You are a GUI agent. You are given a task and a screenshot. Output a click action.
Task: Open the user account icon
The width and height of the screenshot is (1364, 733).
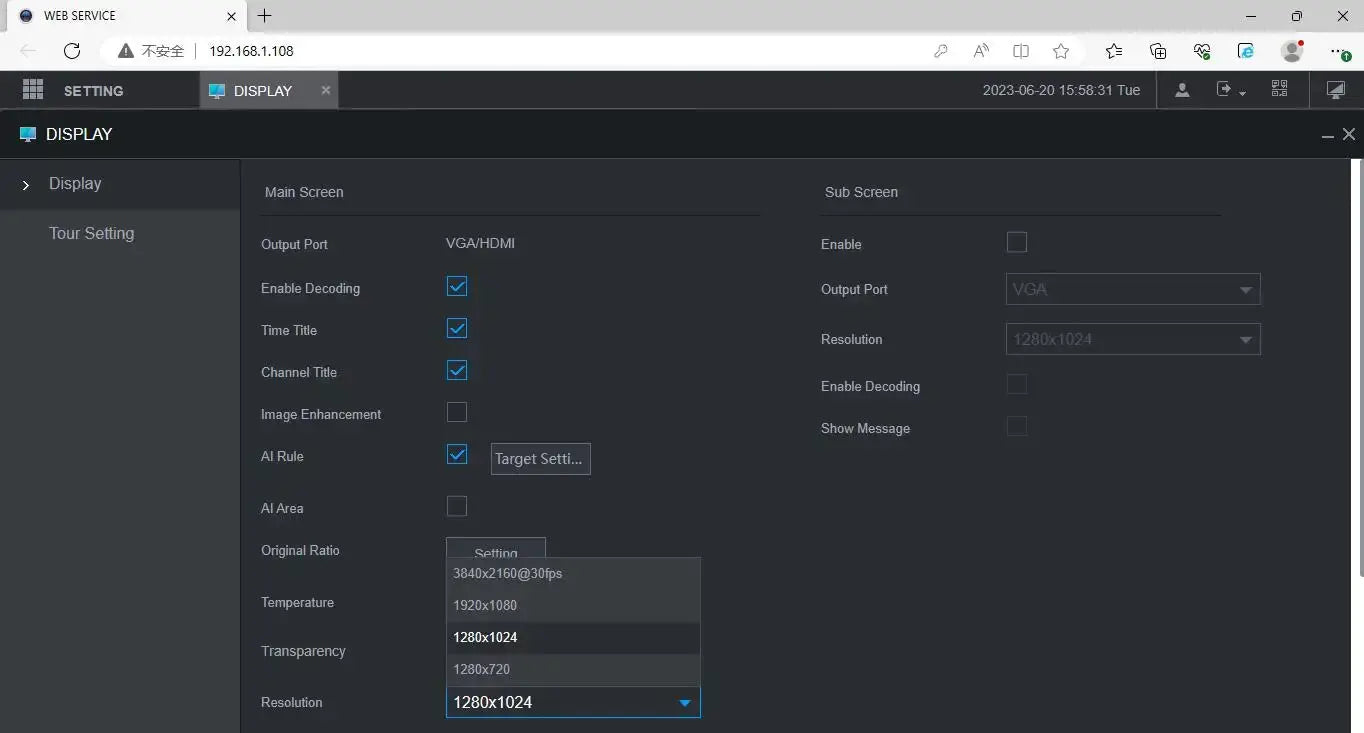(x=1182, y=90)
